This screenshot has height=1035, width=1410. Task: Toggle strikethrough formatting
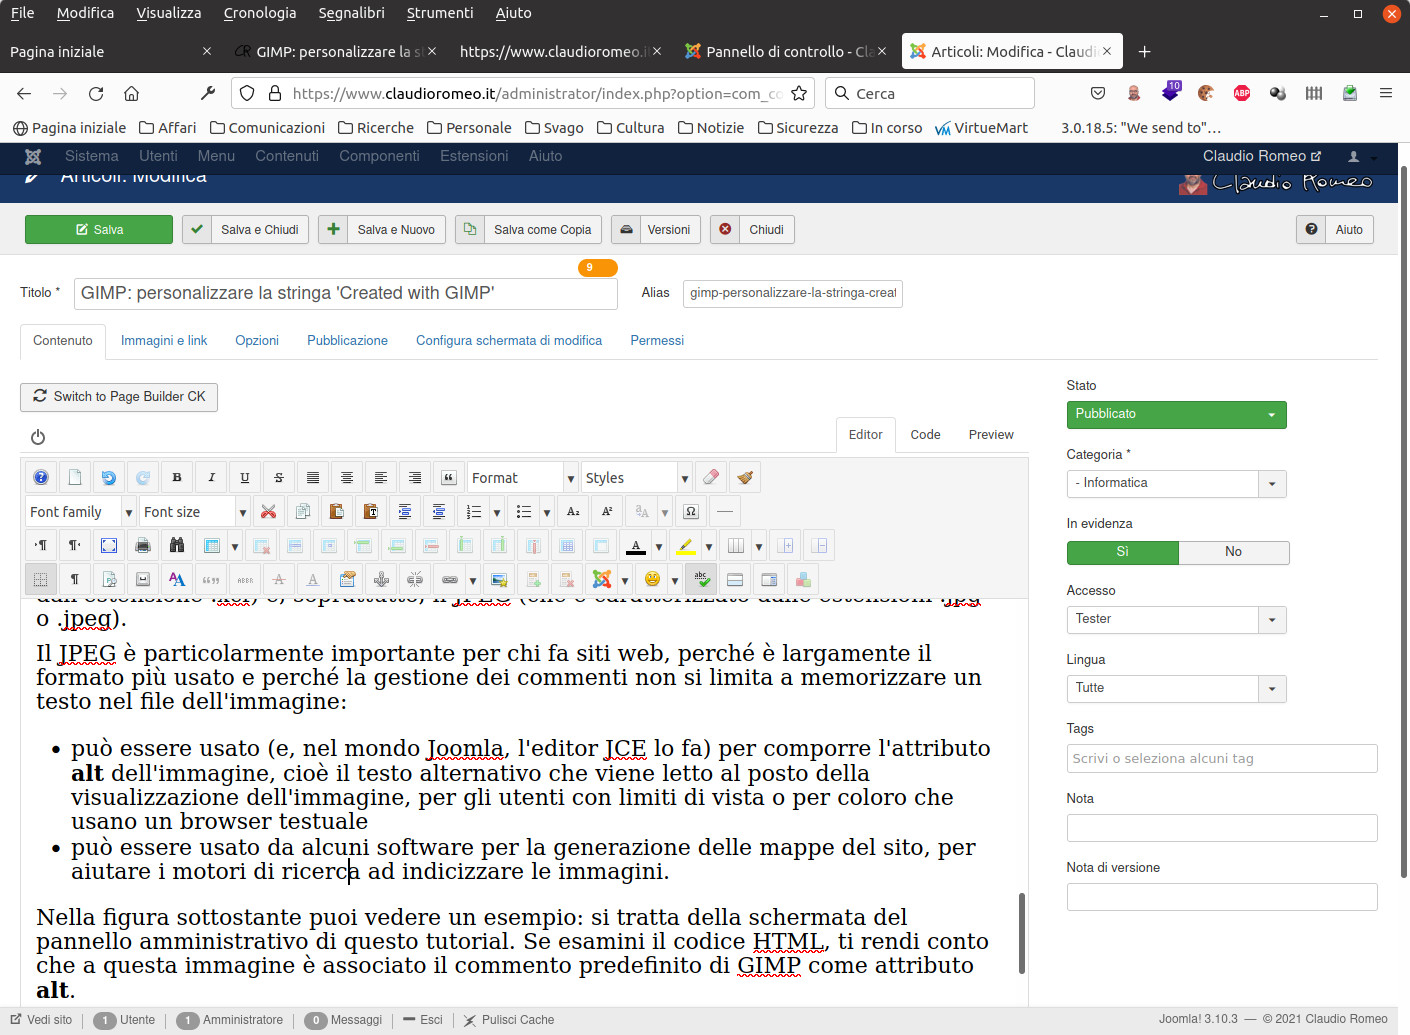279,477
